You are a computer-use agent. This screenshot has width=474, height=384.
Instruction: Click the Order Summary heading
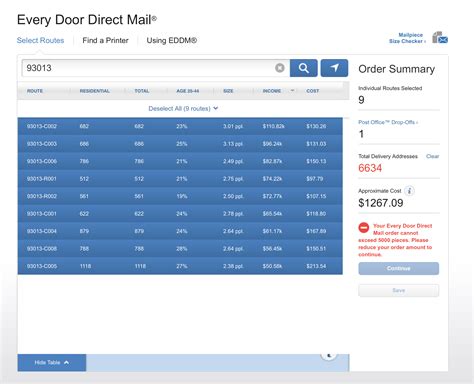click(396, 69)
